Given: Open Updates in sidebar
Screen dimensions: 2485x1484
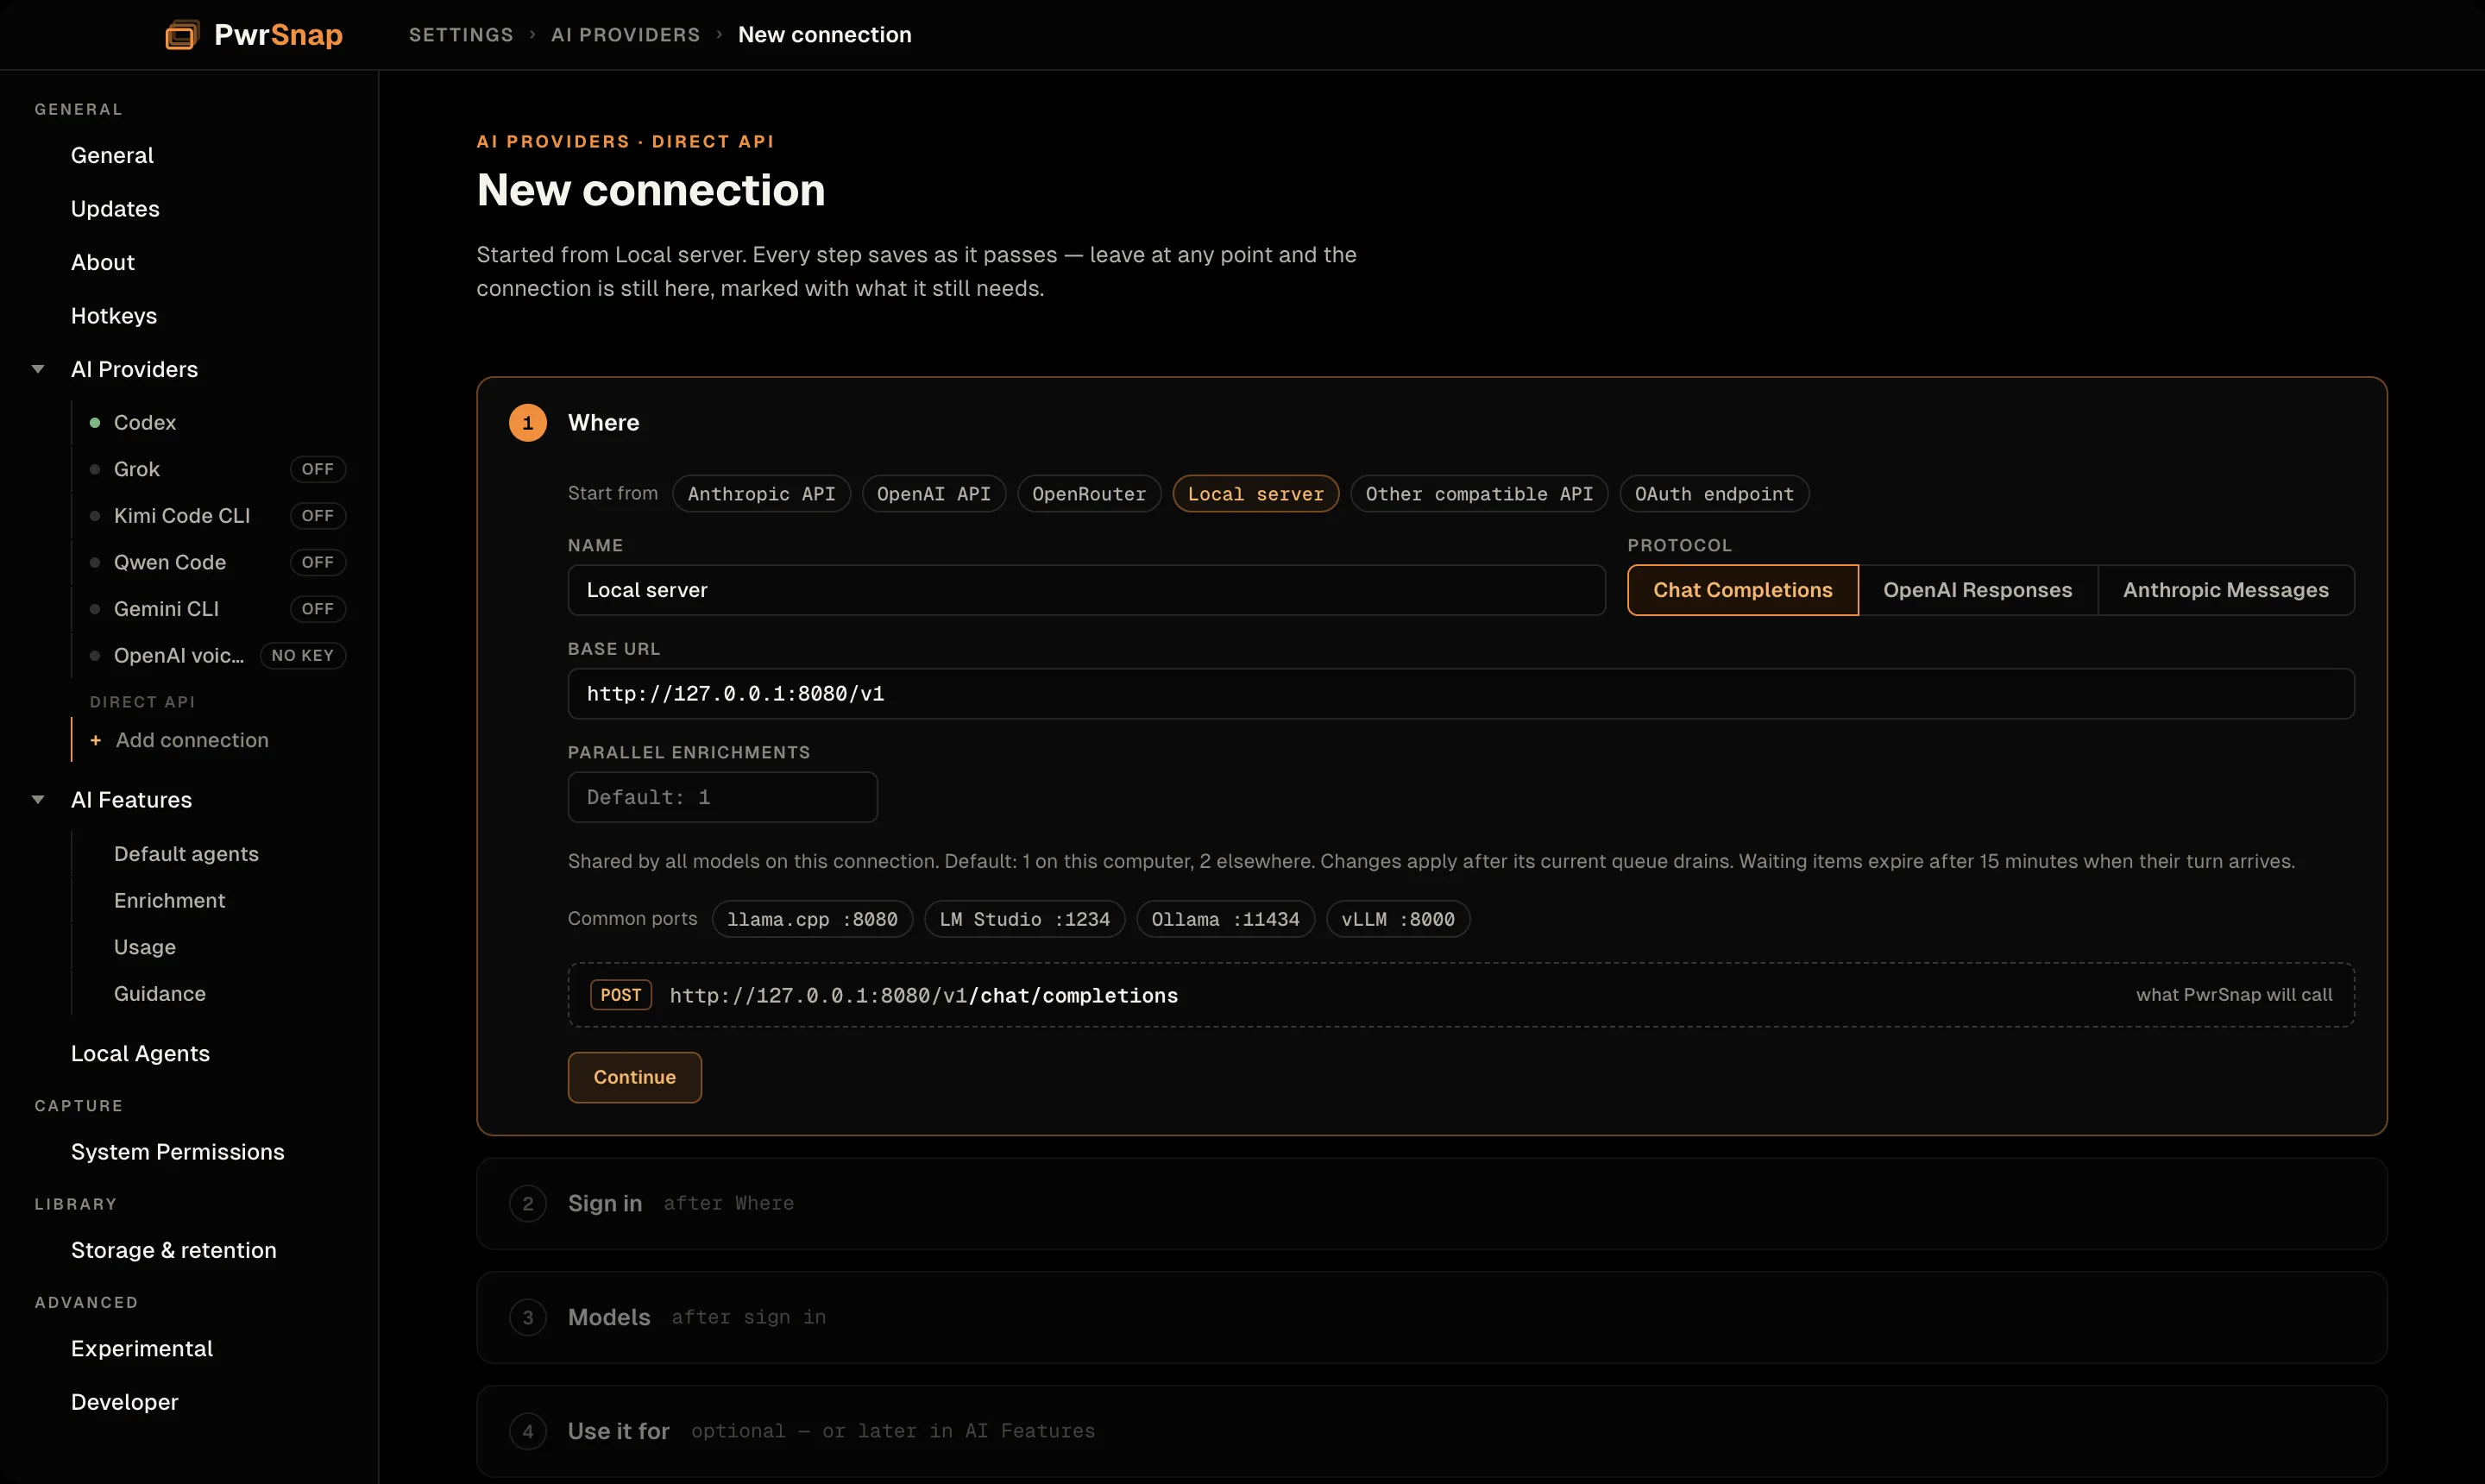Looking at the screenshot, I should click(x=115, y=209).
